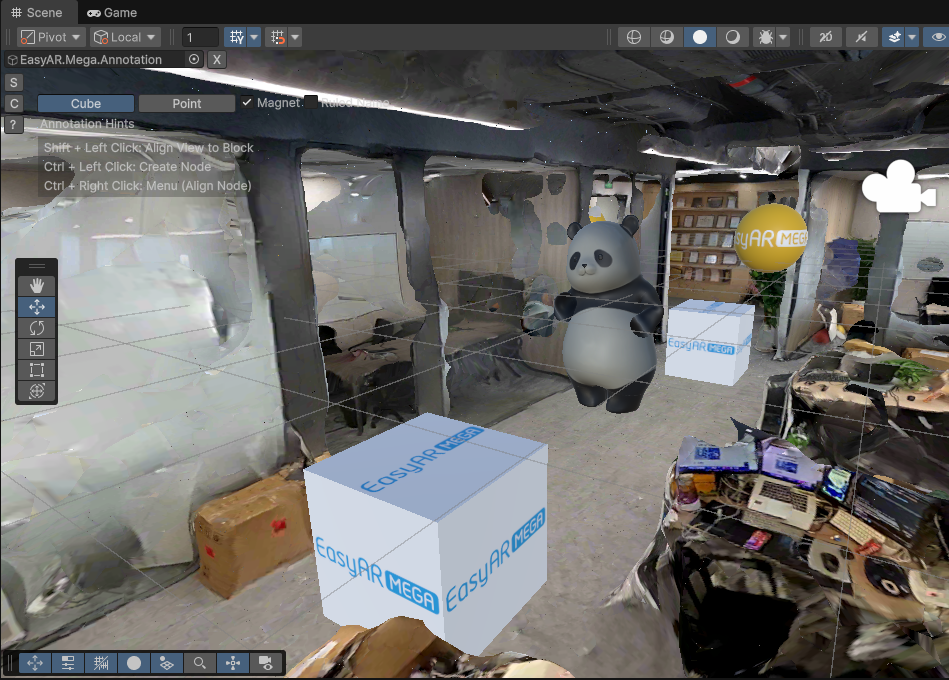The image size is (949, 680).
Task: Click the camera icon in bottom toolbar
Action: click(x=265, y=663)
